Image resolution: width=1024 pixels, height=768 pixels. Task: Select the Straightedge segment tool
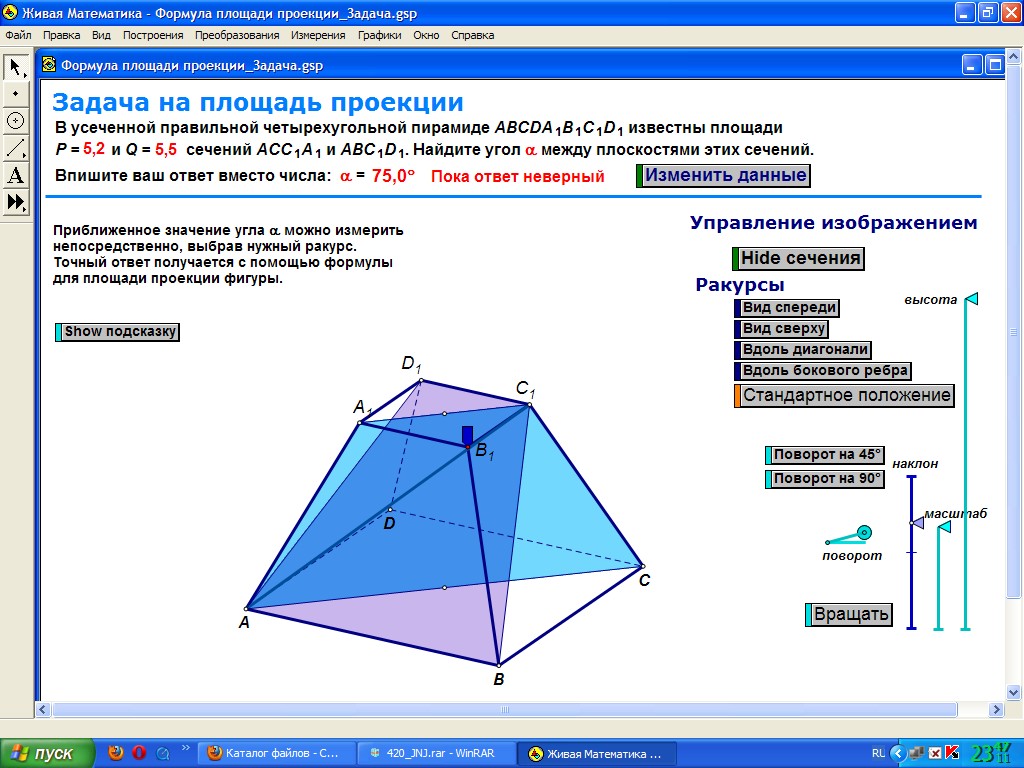(16, 148)
